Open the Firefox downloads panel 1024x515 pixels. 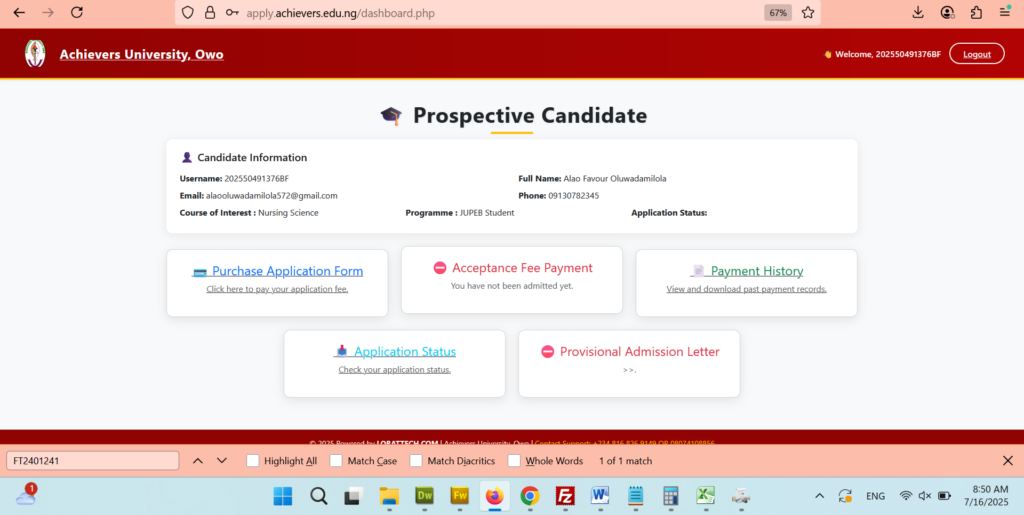point(918,12)
